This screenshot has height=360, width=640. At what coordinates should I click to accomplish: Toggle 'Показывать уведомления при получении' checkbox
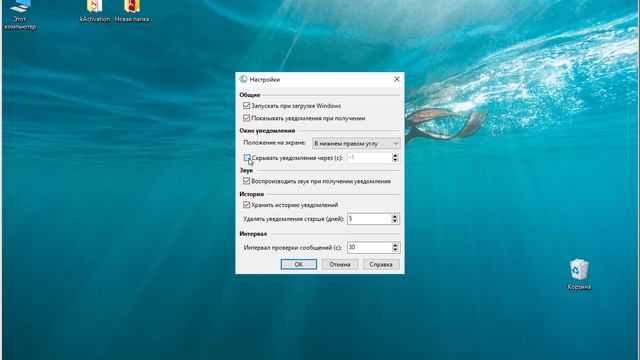click(x=247, y=118)
